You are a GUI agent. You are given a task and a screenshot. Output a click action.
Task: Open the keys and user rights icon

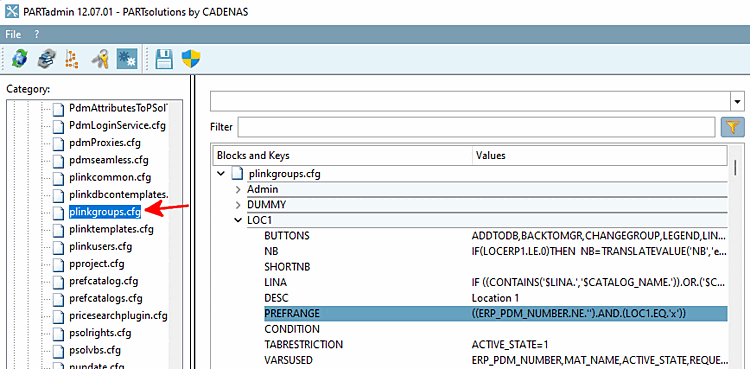pyautogui.click(x=100, y=59)
